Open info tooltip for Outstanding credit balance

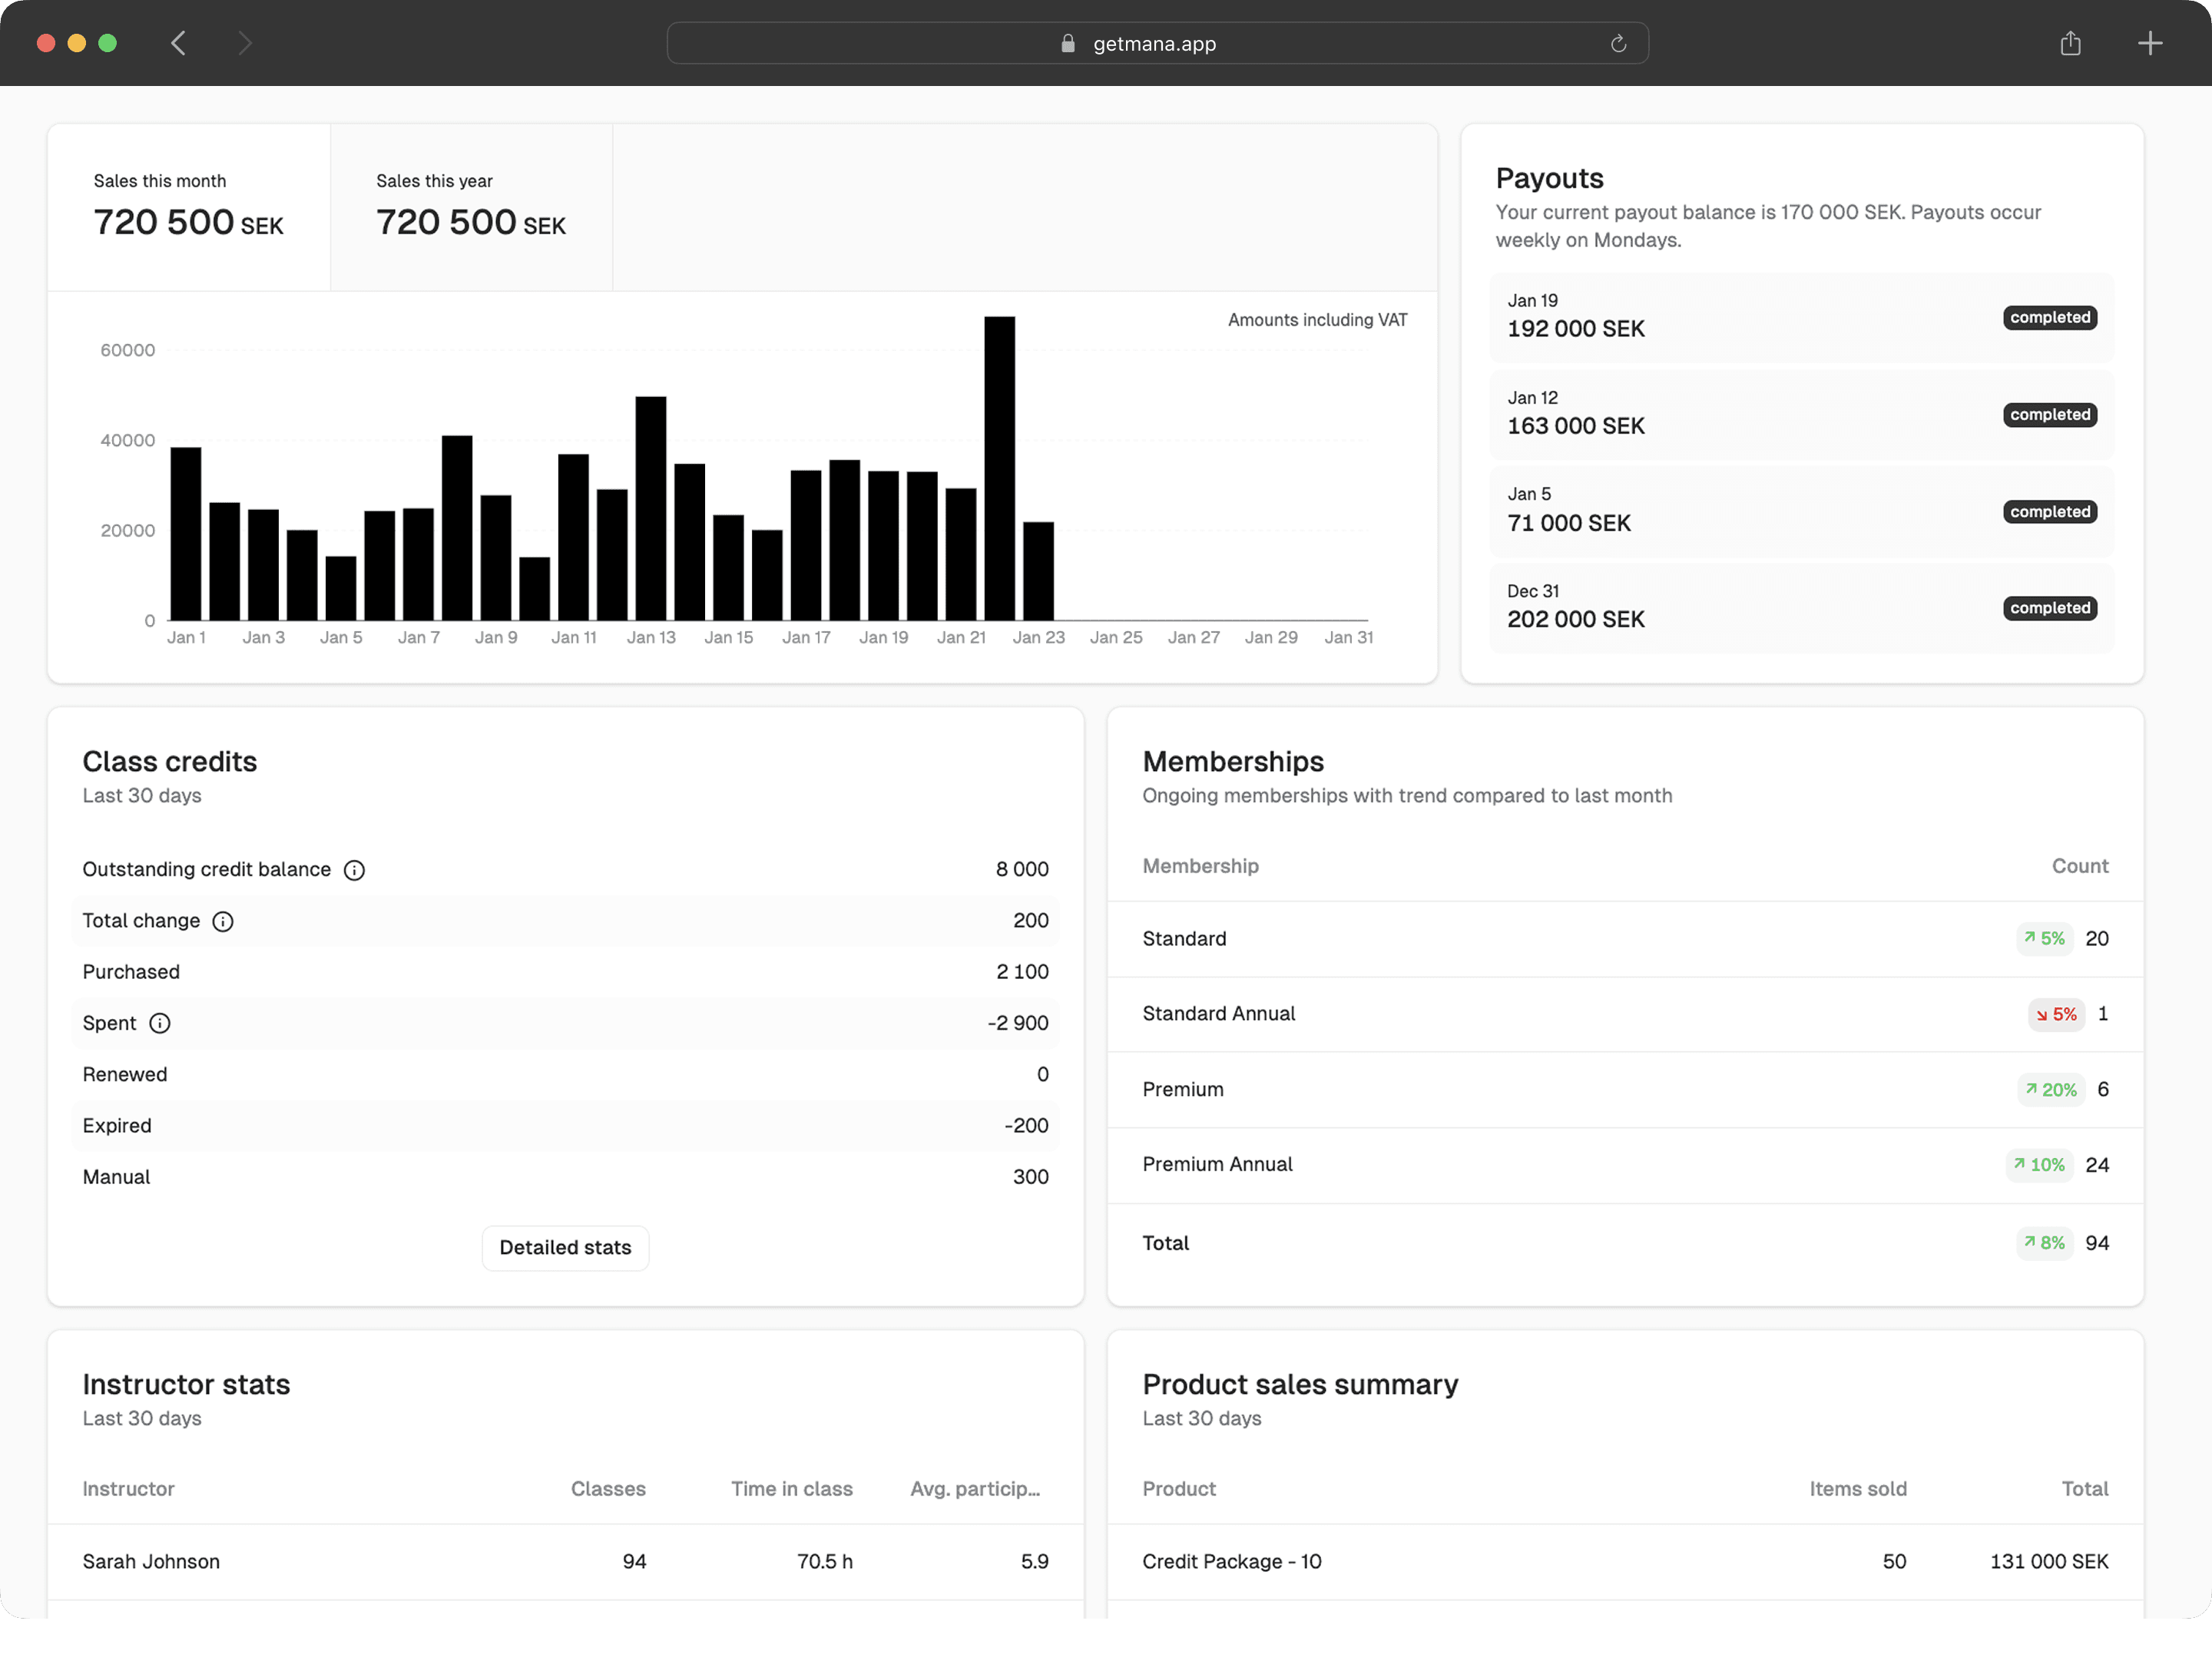[x=355, y=869]
